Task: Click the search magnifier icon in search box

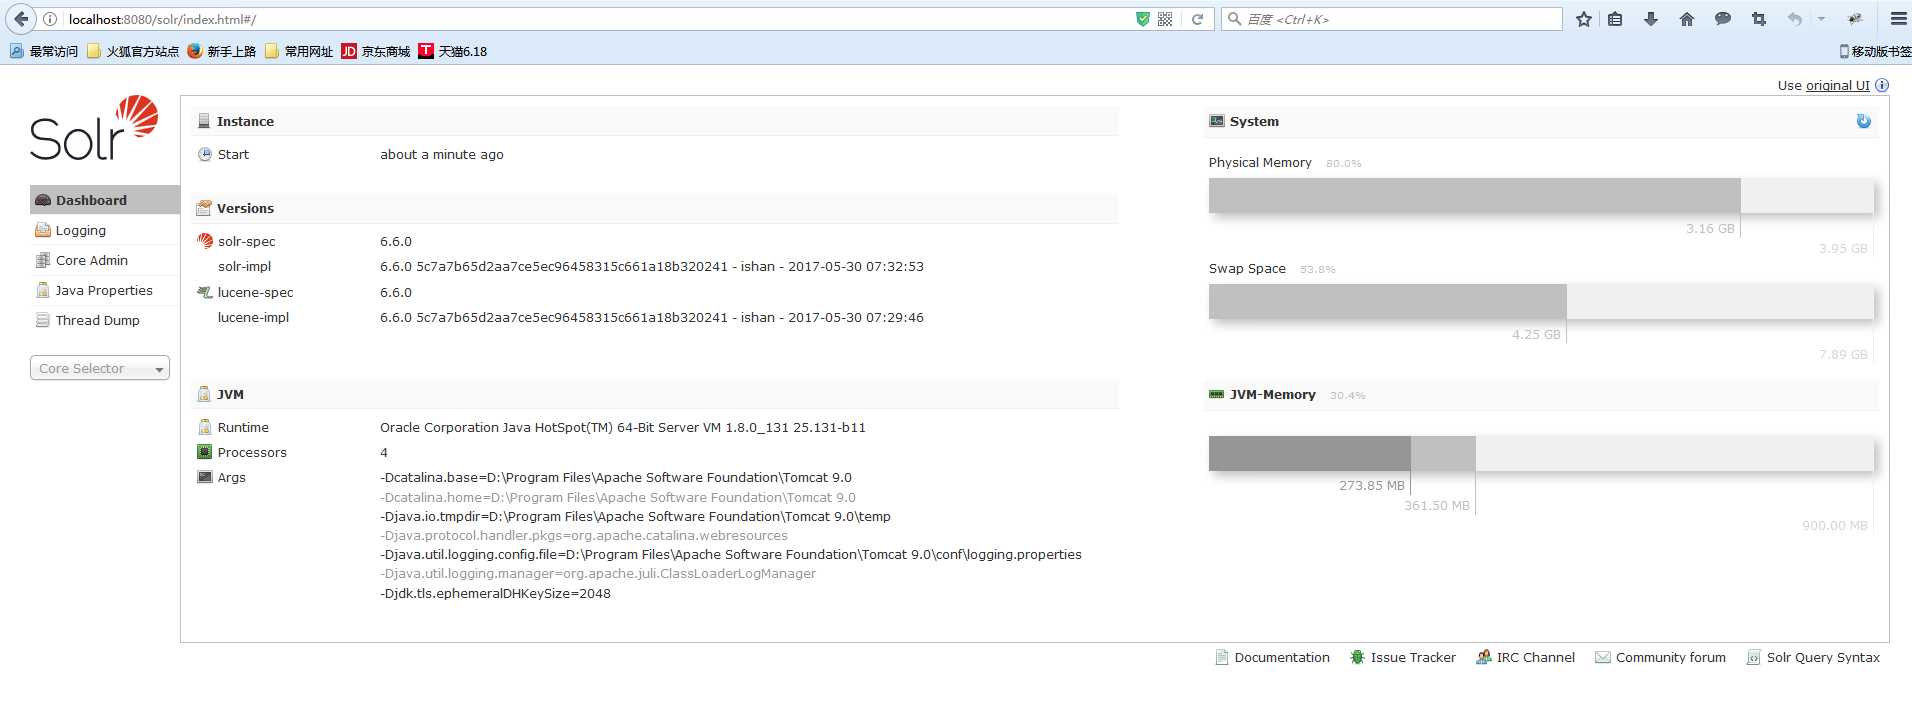Action: tap(1234, 19)
